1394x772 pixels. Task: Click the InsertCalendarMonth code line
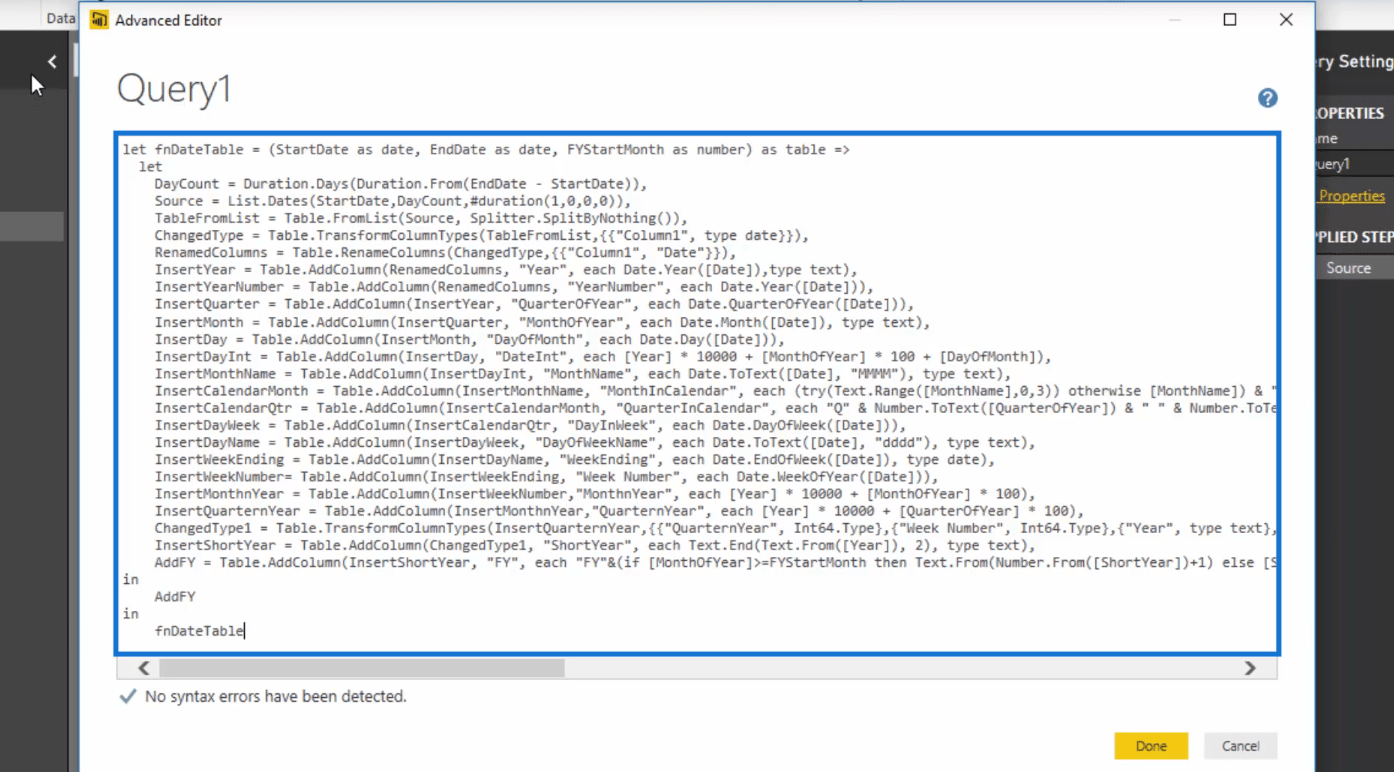coord(716,390)
